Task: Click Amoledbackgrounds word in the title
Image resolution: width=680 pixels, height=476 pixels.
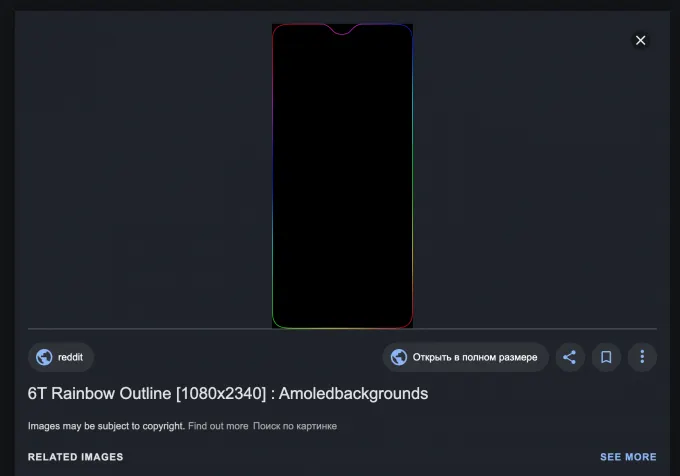Action: click(353, 393)
